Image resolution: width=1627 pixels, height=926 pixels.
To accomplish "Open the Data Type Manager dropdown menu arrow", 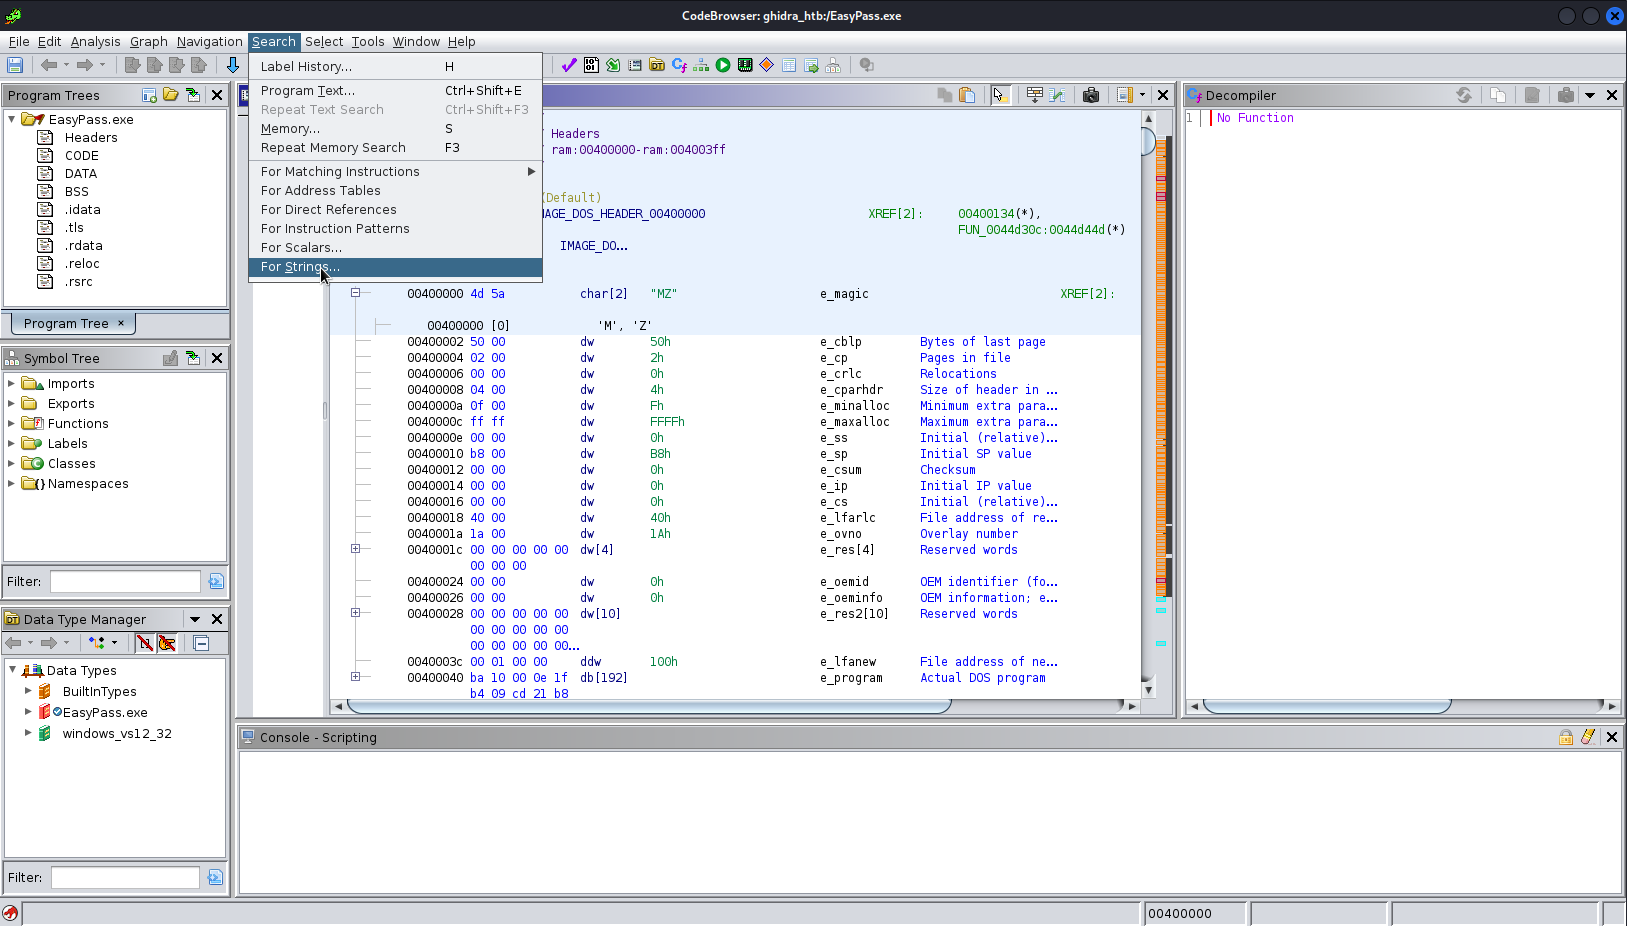I will pos(195,619).
